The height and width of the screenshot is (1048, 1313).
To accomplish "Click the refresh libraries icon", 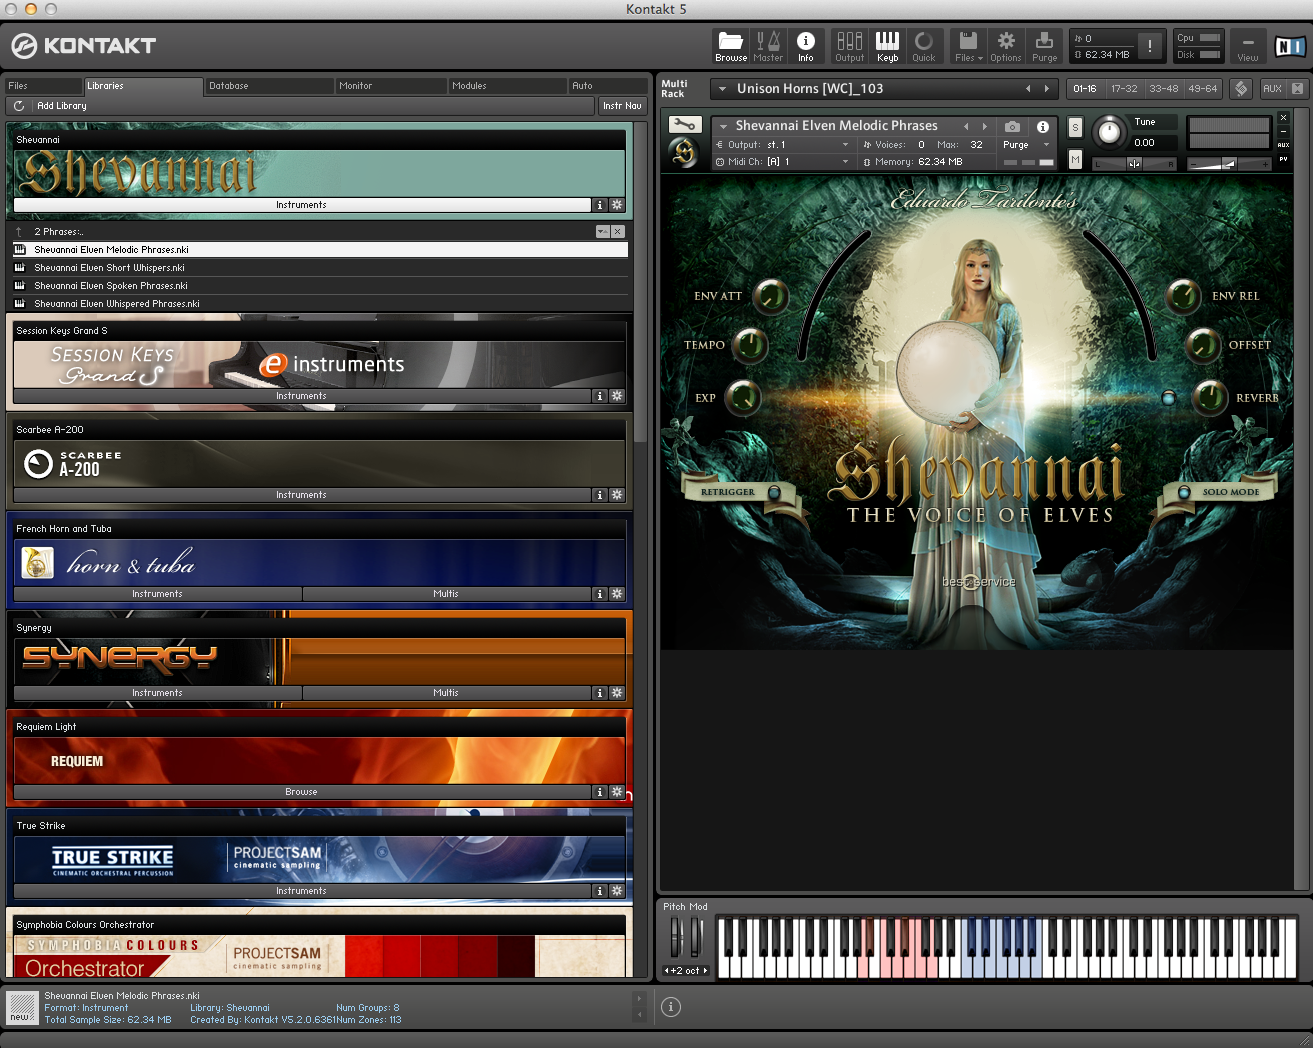I will click(x=19, y=106).
